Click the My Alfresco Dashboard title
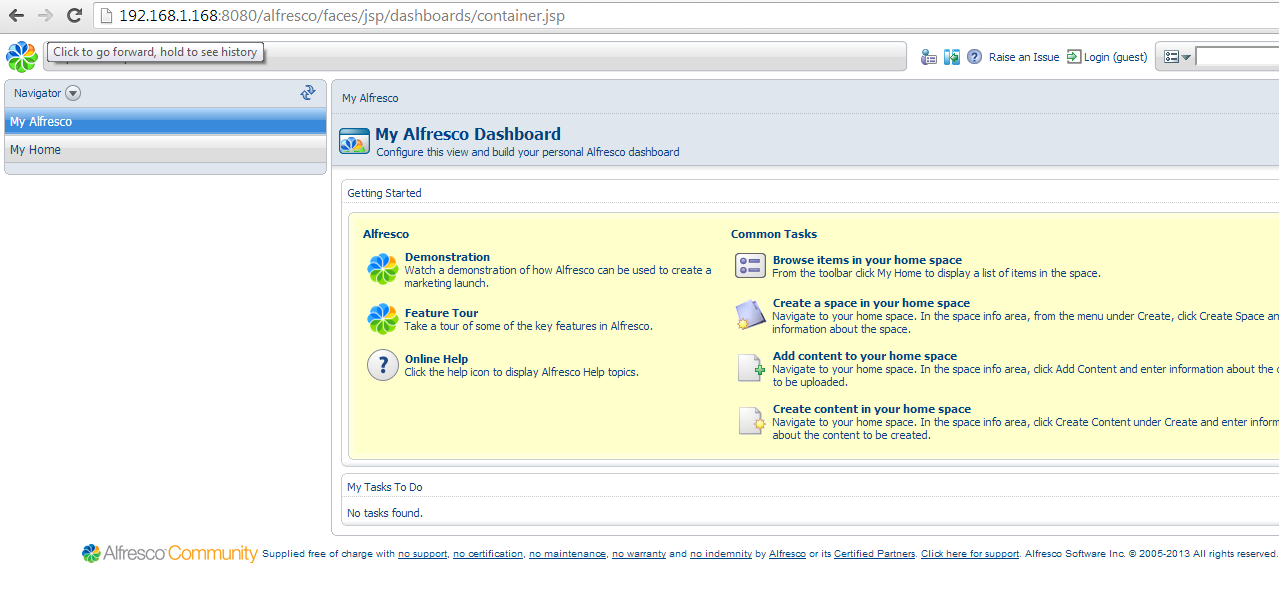 click(x=468, y=134)
